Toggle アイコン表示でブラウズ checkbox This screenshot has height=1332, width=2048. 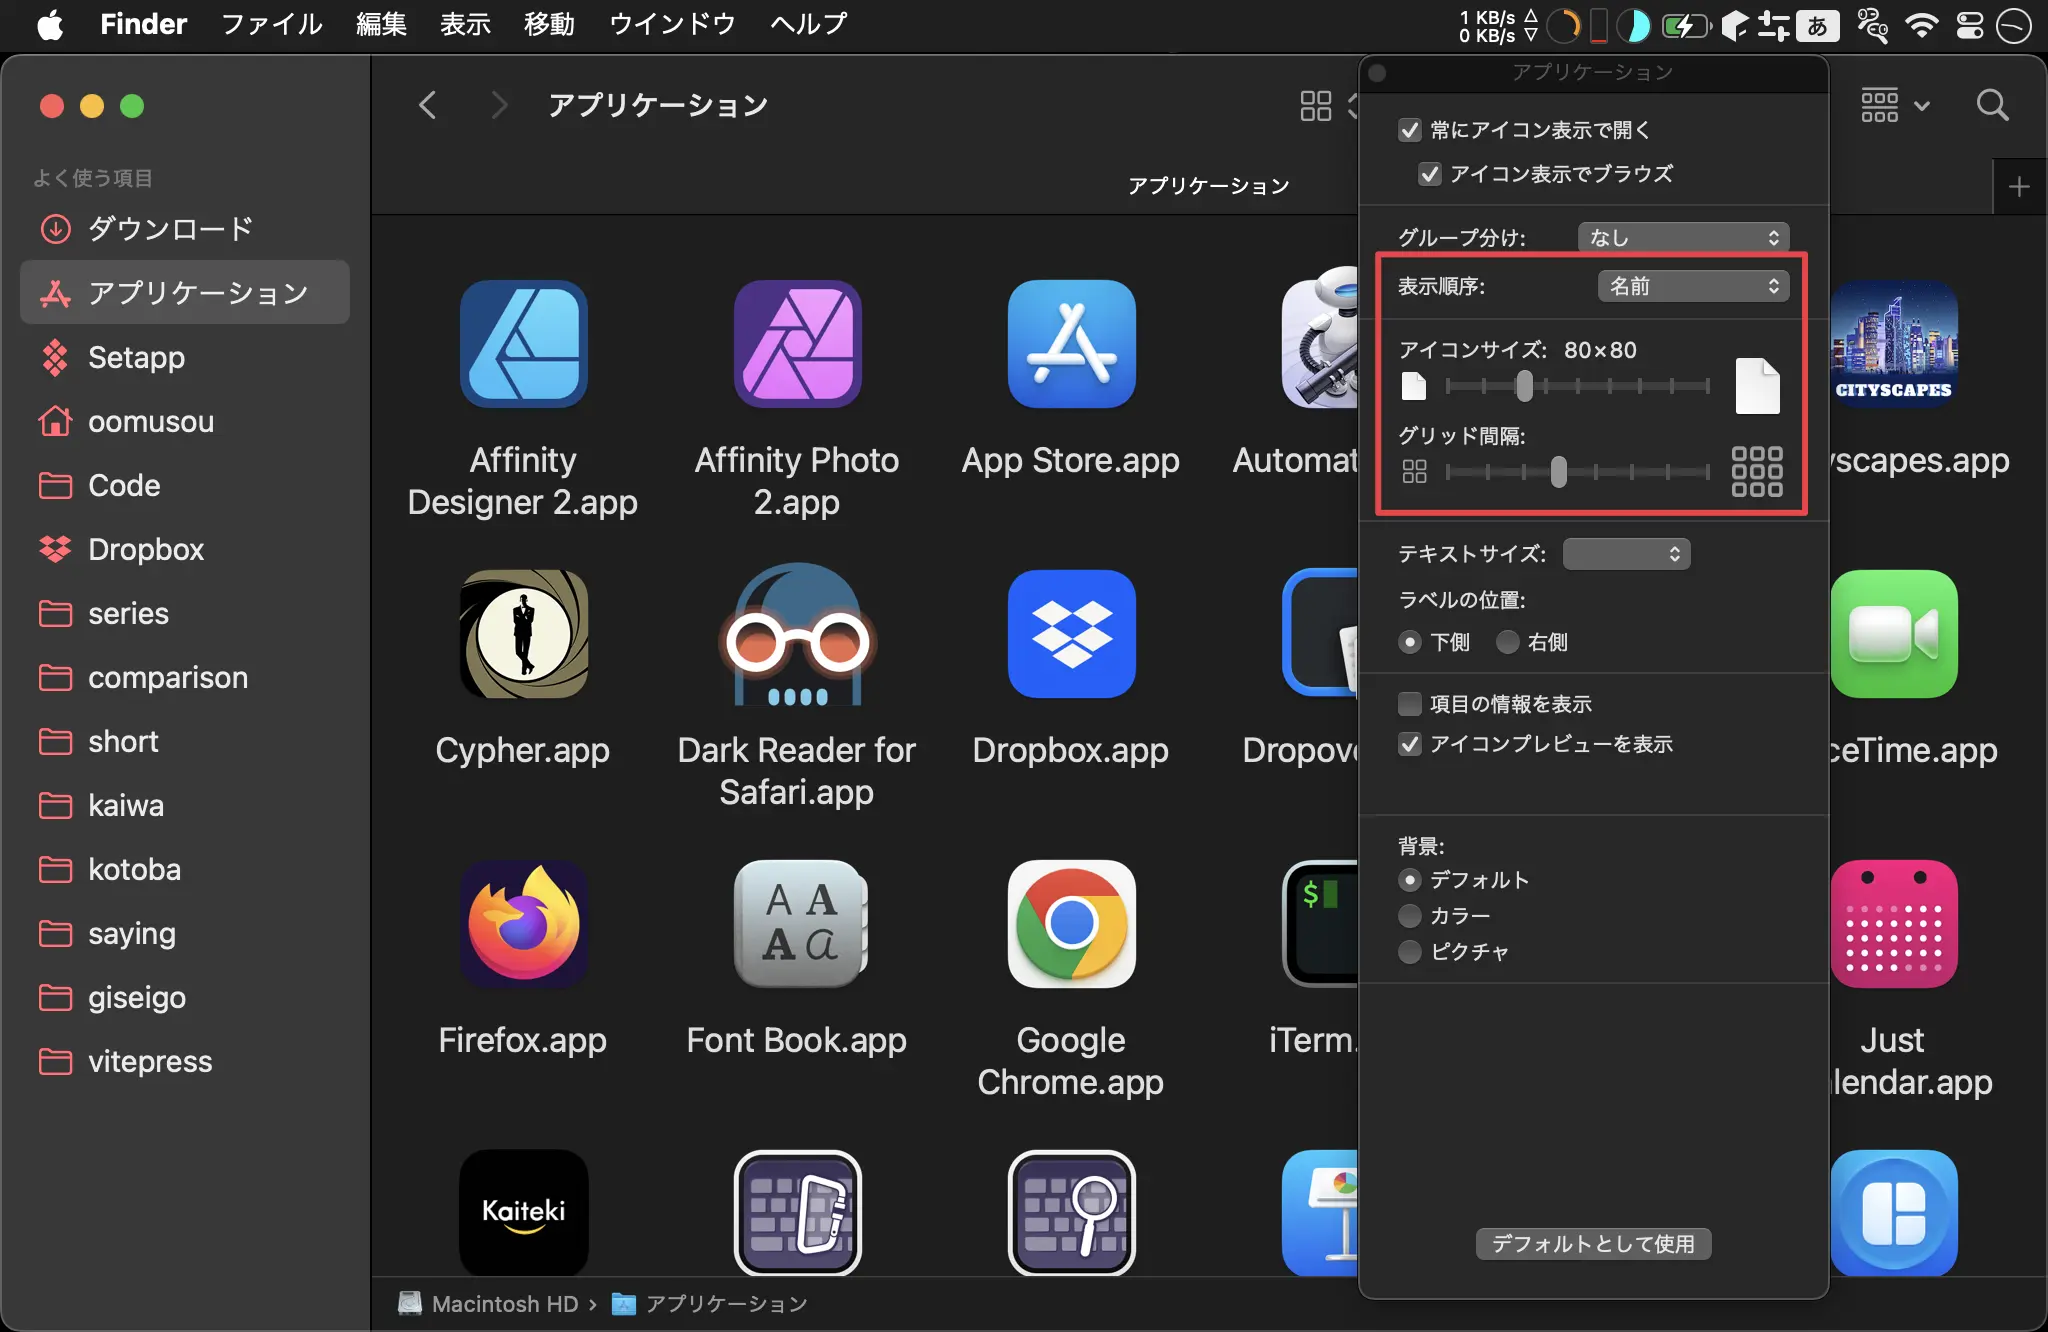point(1430,174)
